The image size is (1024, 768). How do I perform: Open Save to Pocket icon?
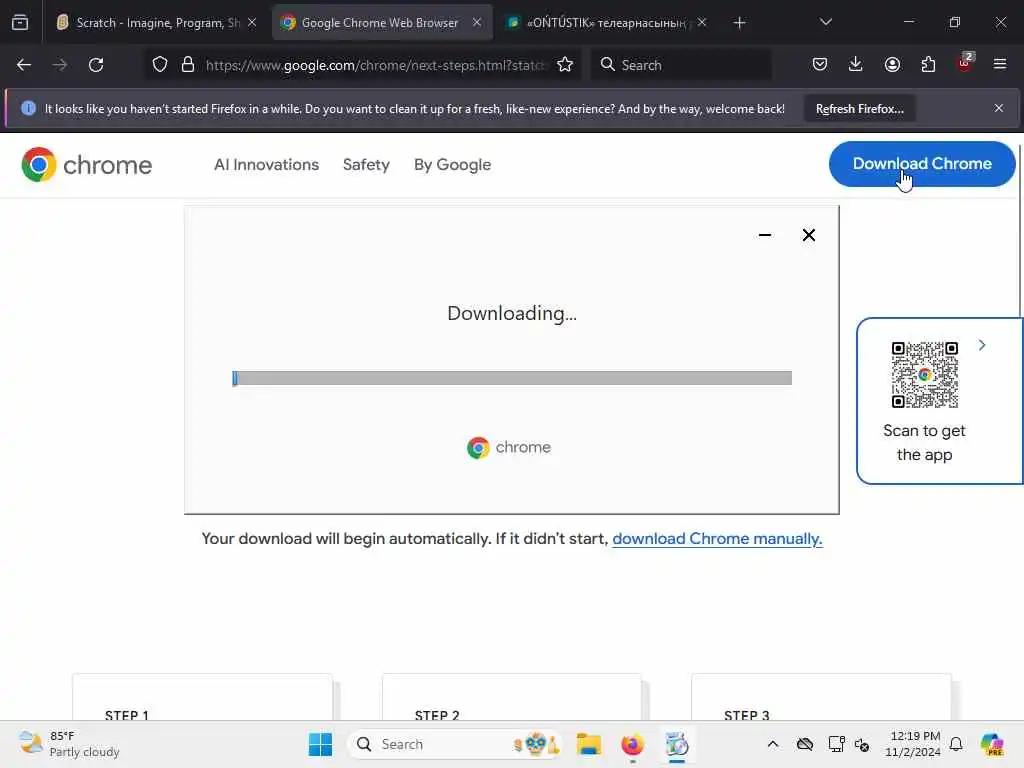(x=820, y=65)
